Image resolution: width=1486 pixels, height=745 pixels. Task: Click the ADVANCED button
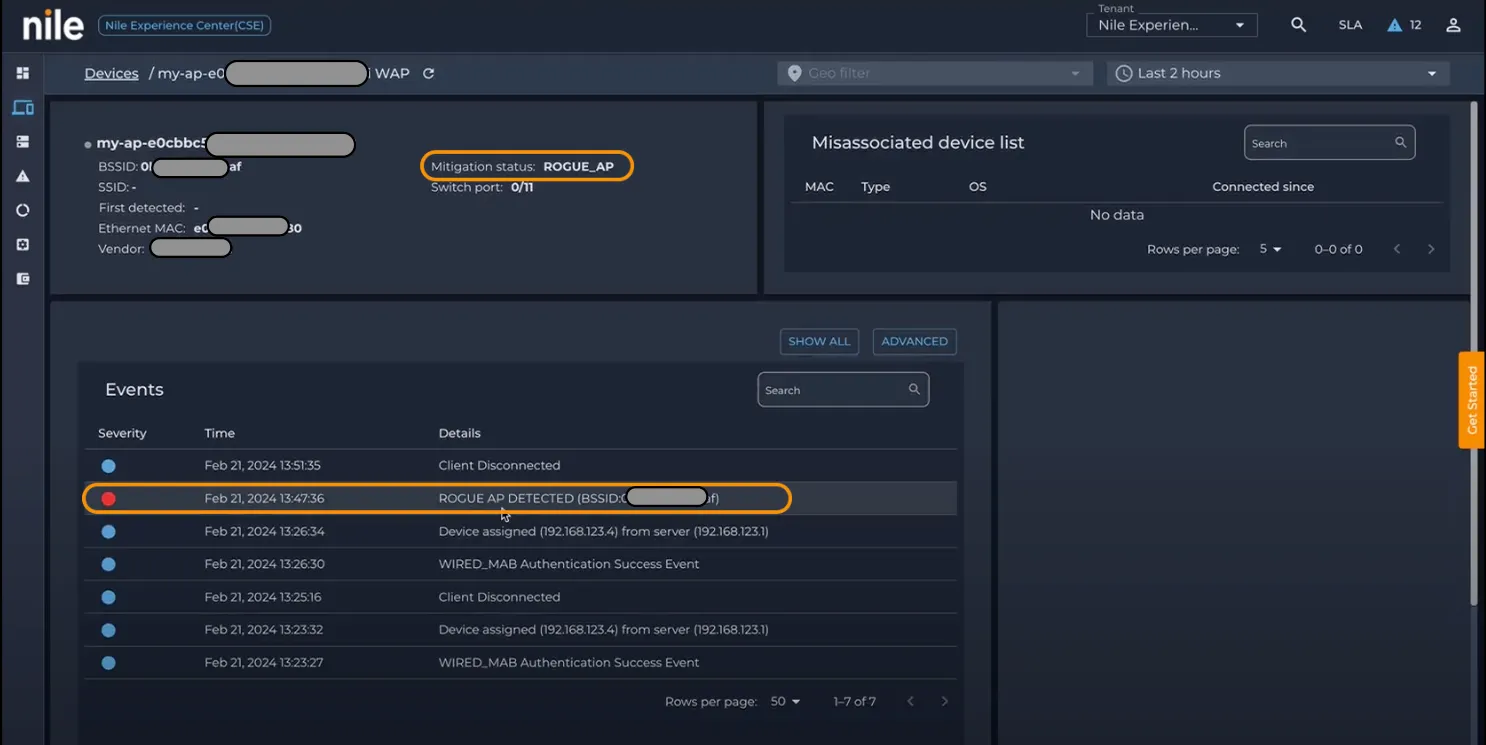click(914, 341)
